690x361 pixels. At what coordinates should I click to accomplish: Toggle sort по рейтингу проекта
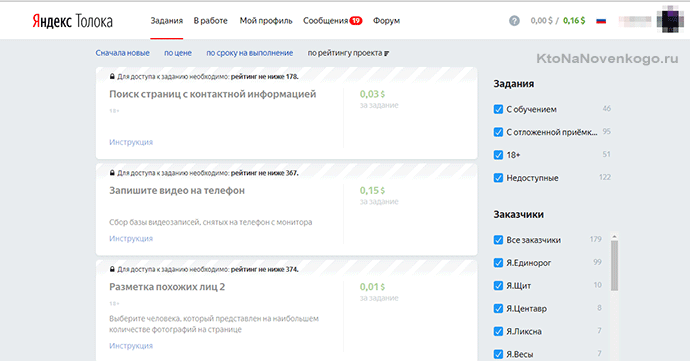[348, 53]
